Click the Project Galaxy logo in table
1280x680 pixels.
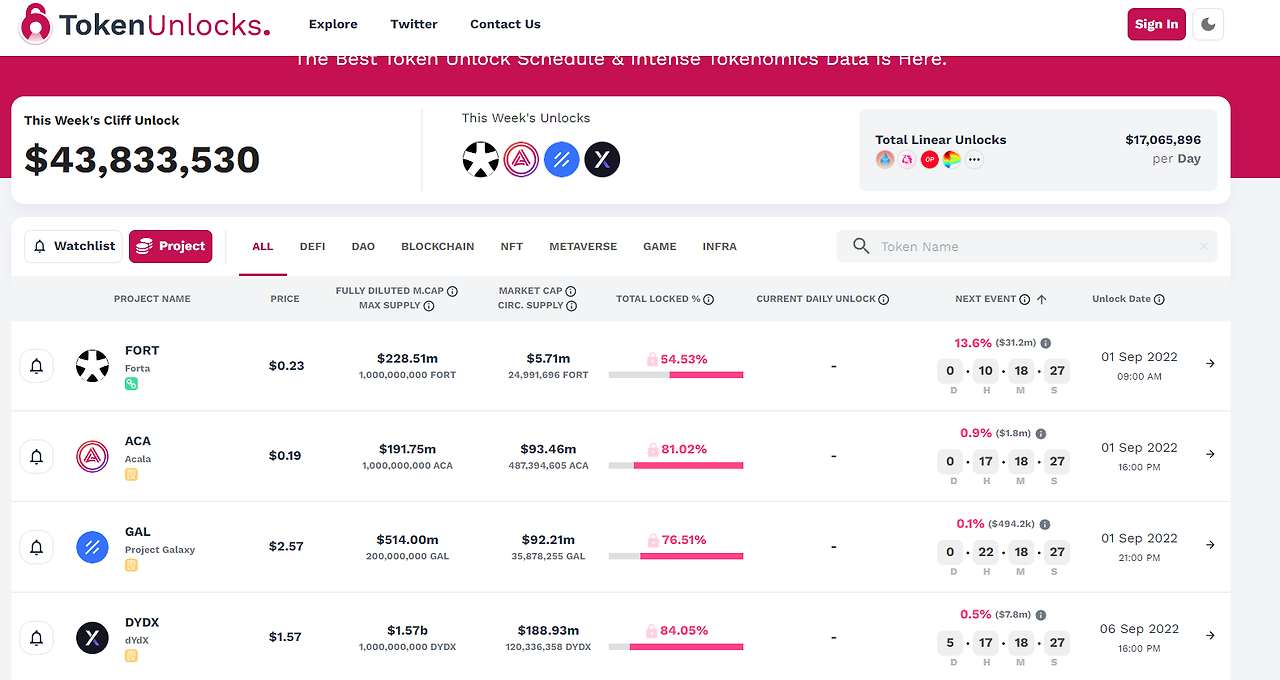click(93, 547)
